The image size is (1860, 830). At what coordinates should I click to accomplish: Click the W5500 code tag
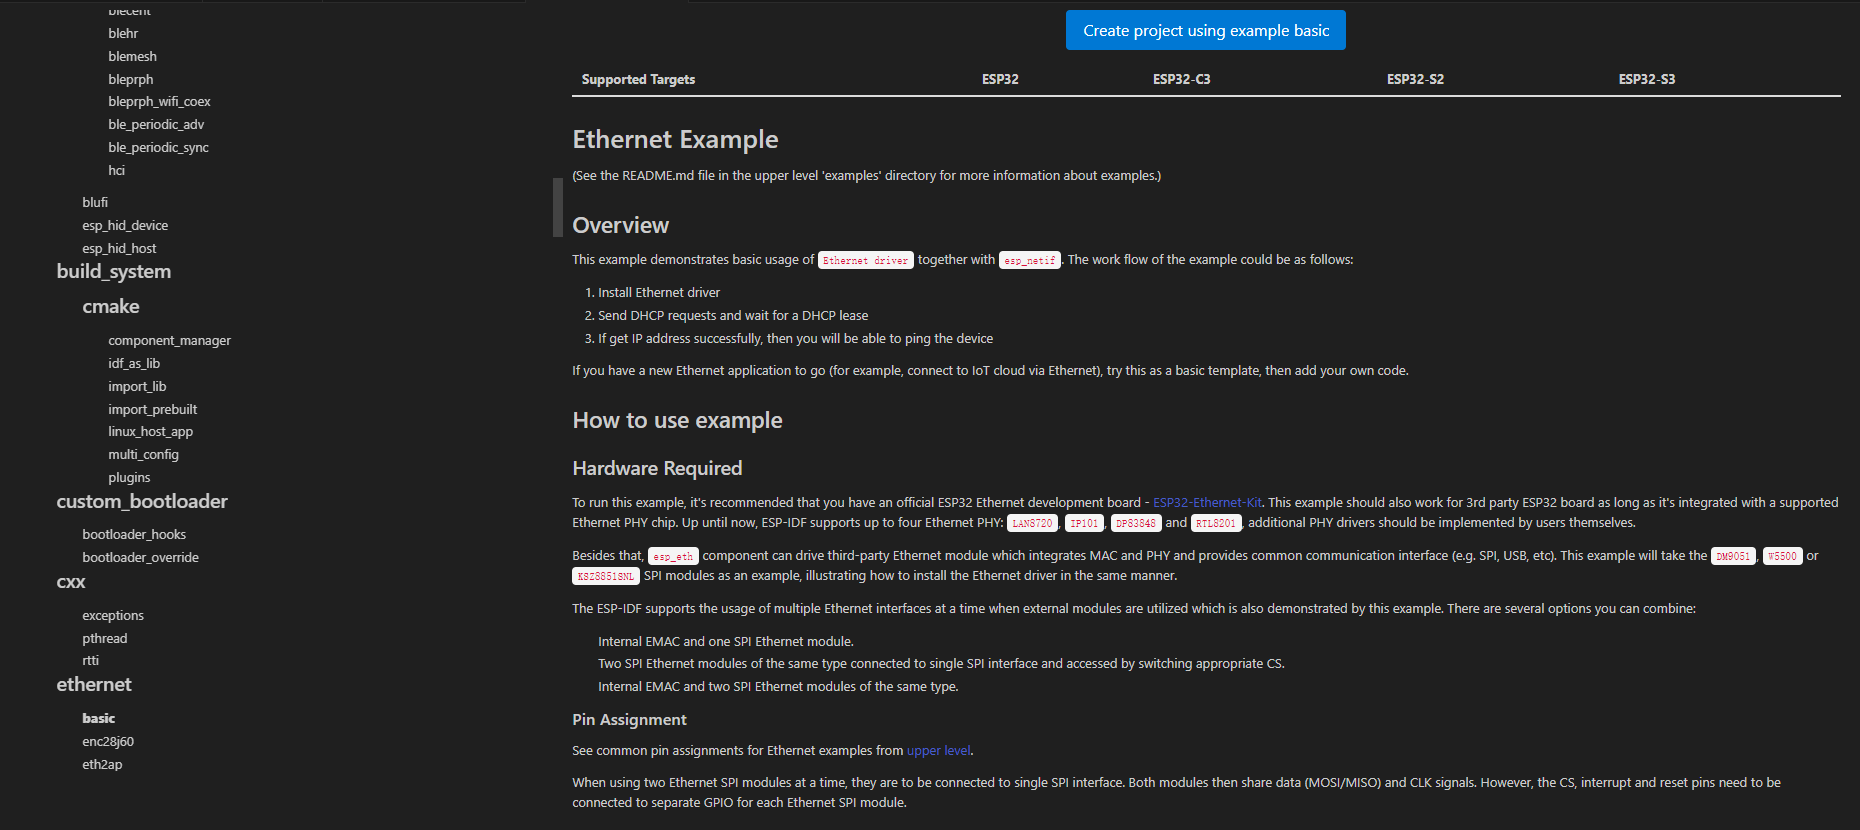1782,556
